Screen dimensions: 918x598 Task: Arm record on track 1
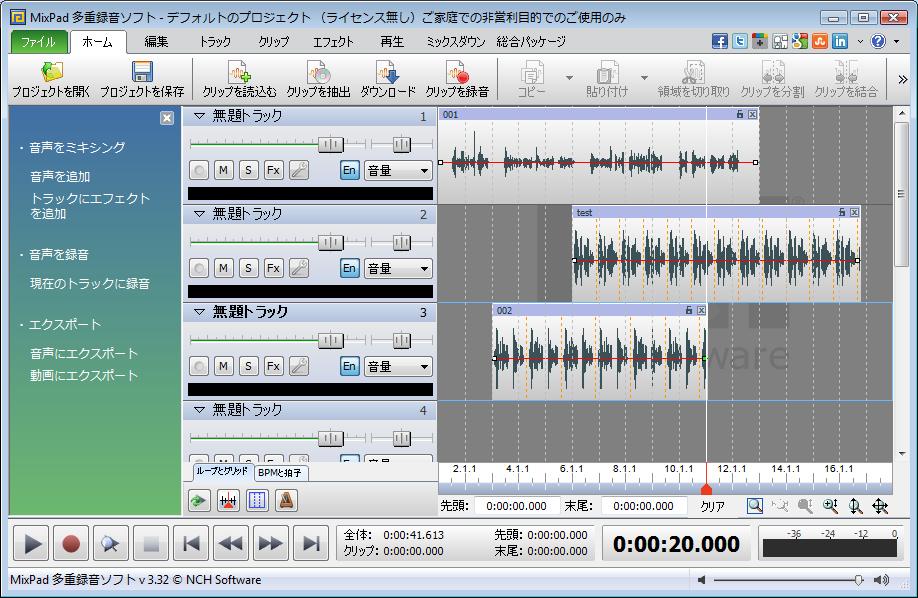pyautogui.click(x=199, y=170)
